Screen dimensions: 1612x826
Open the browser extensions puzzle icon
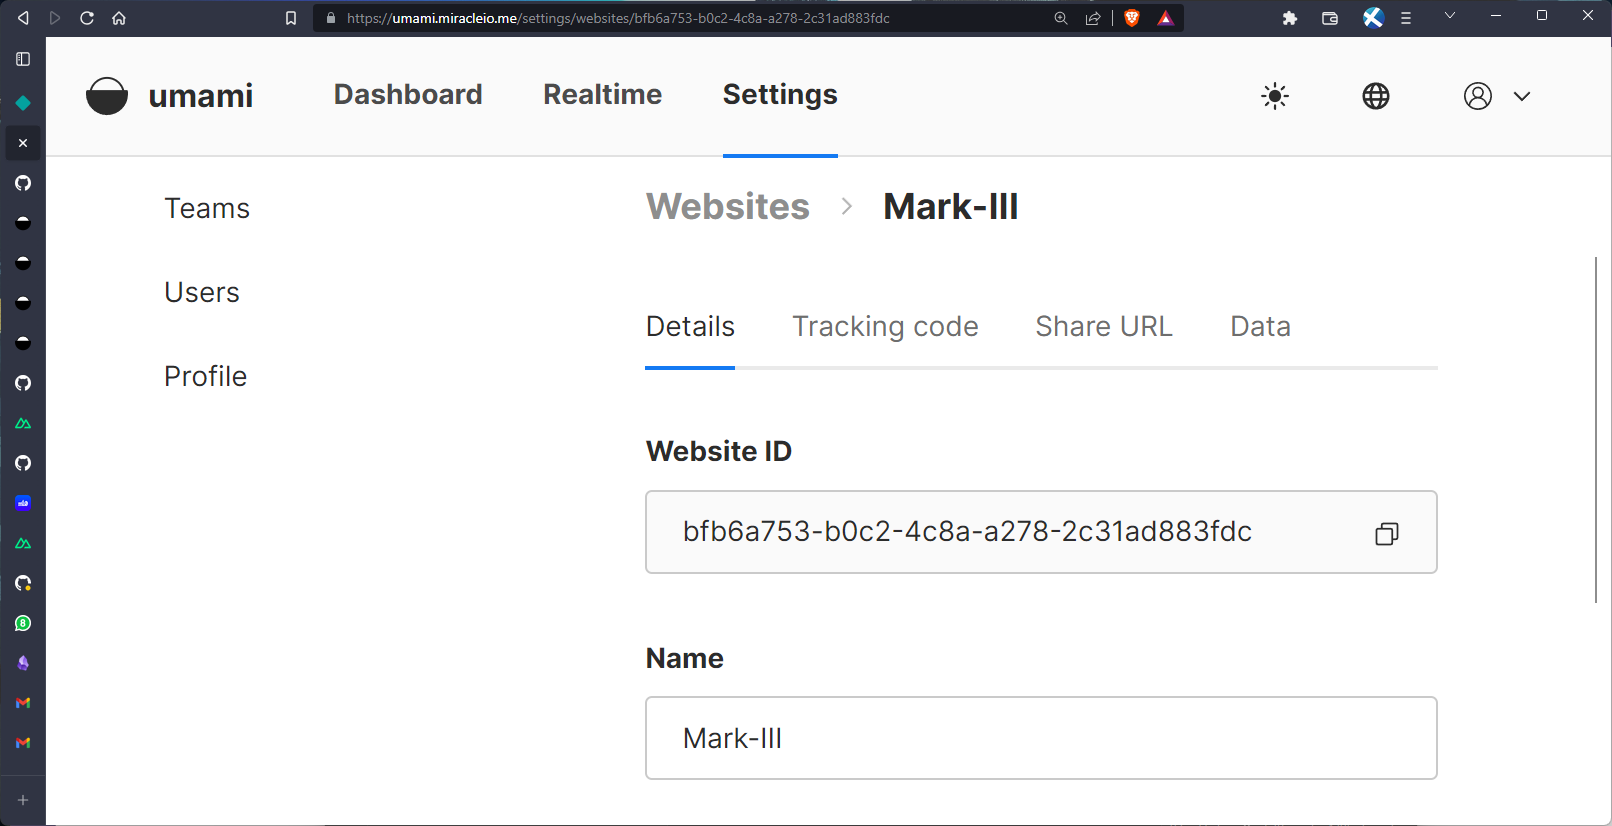coord(1290,18)
